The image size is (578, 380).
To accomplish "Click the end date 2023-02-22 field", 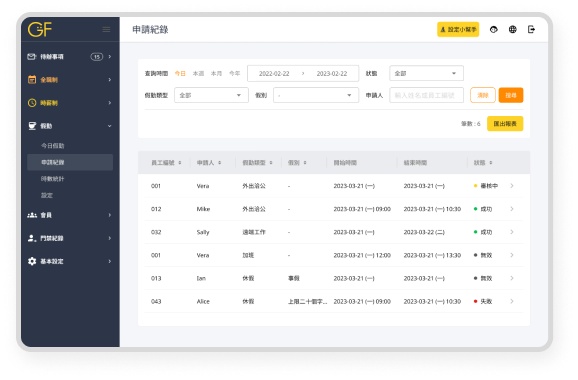I will 332,74.
